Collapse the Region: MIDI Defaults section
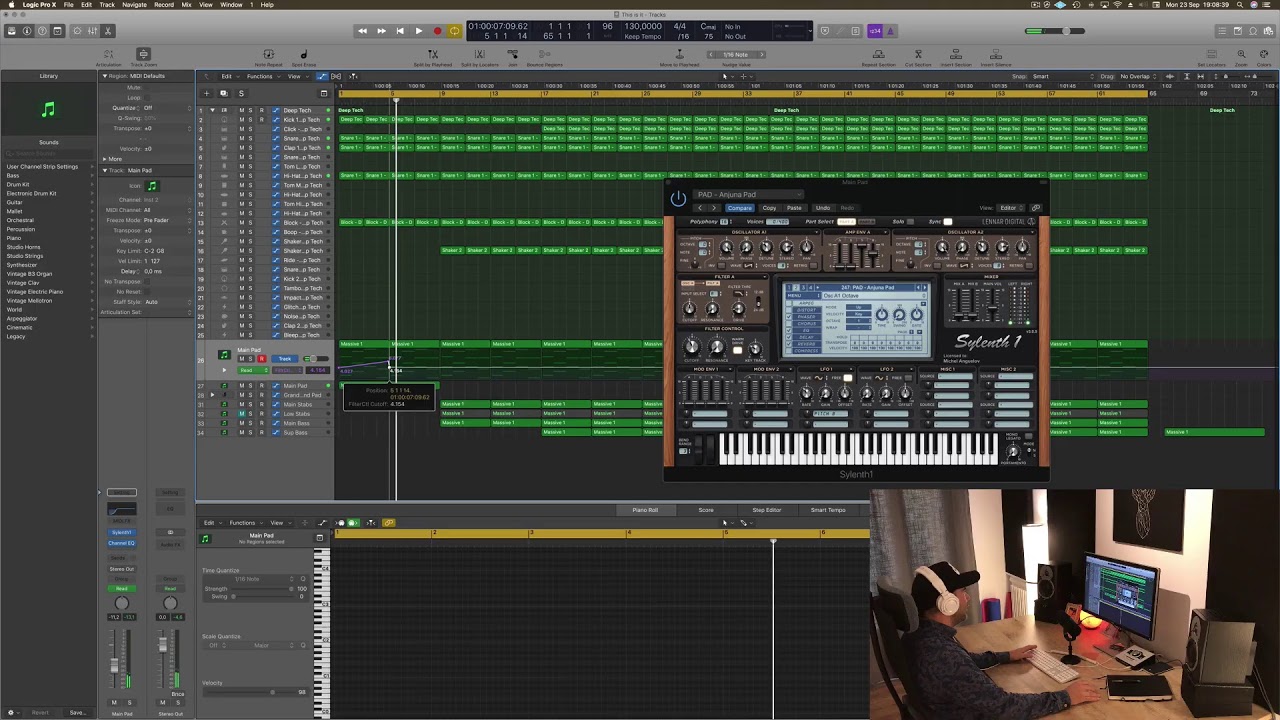Viewport: 1280px width, 720px height. (104, 76)
